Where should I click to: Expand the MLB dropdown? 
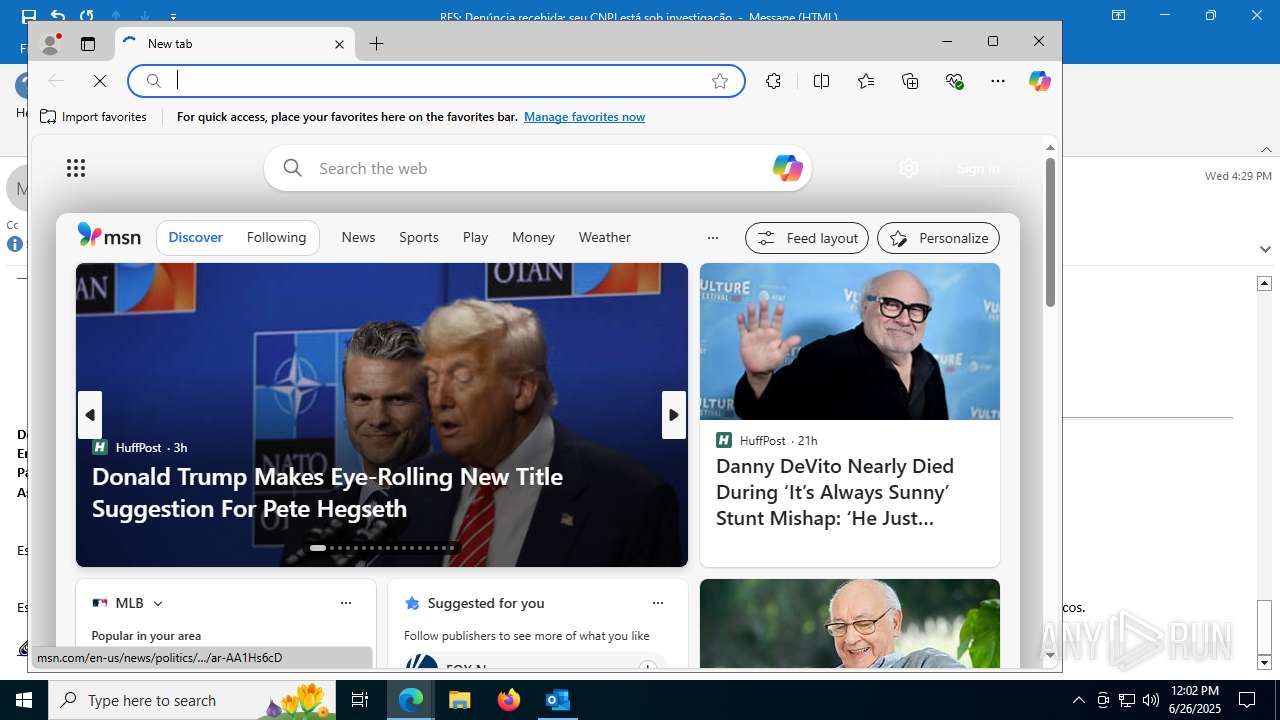point(158,603)
